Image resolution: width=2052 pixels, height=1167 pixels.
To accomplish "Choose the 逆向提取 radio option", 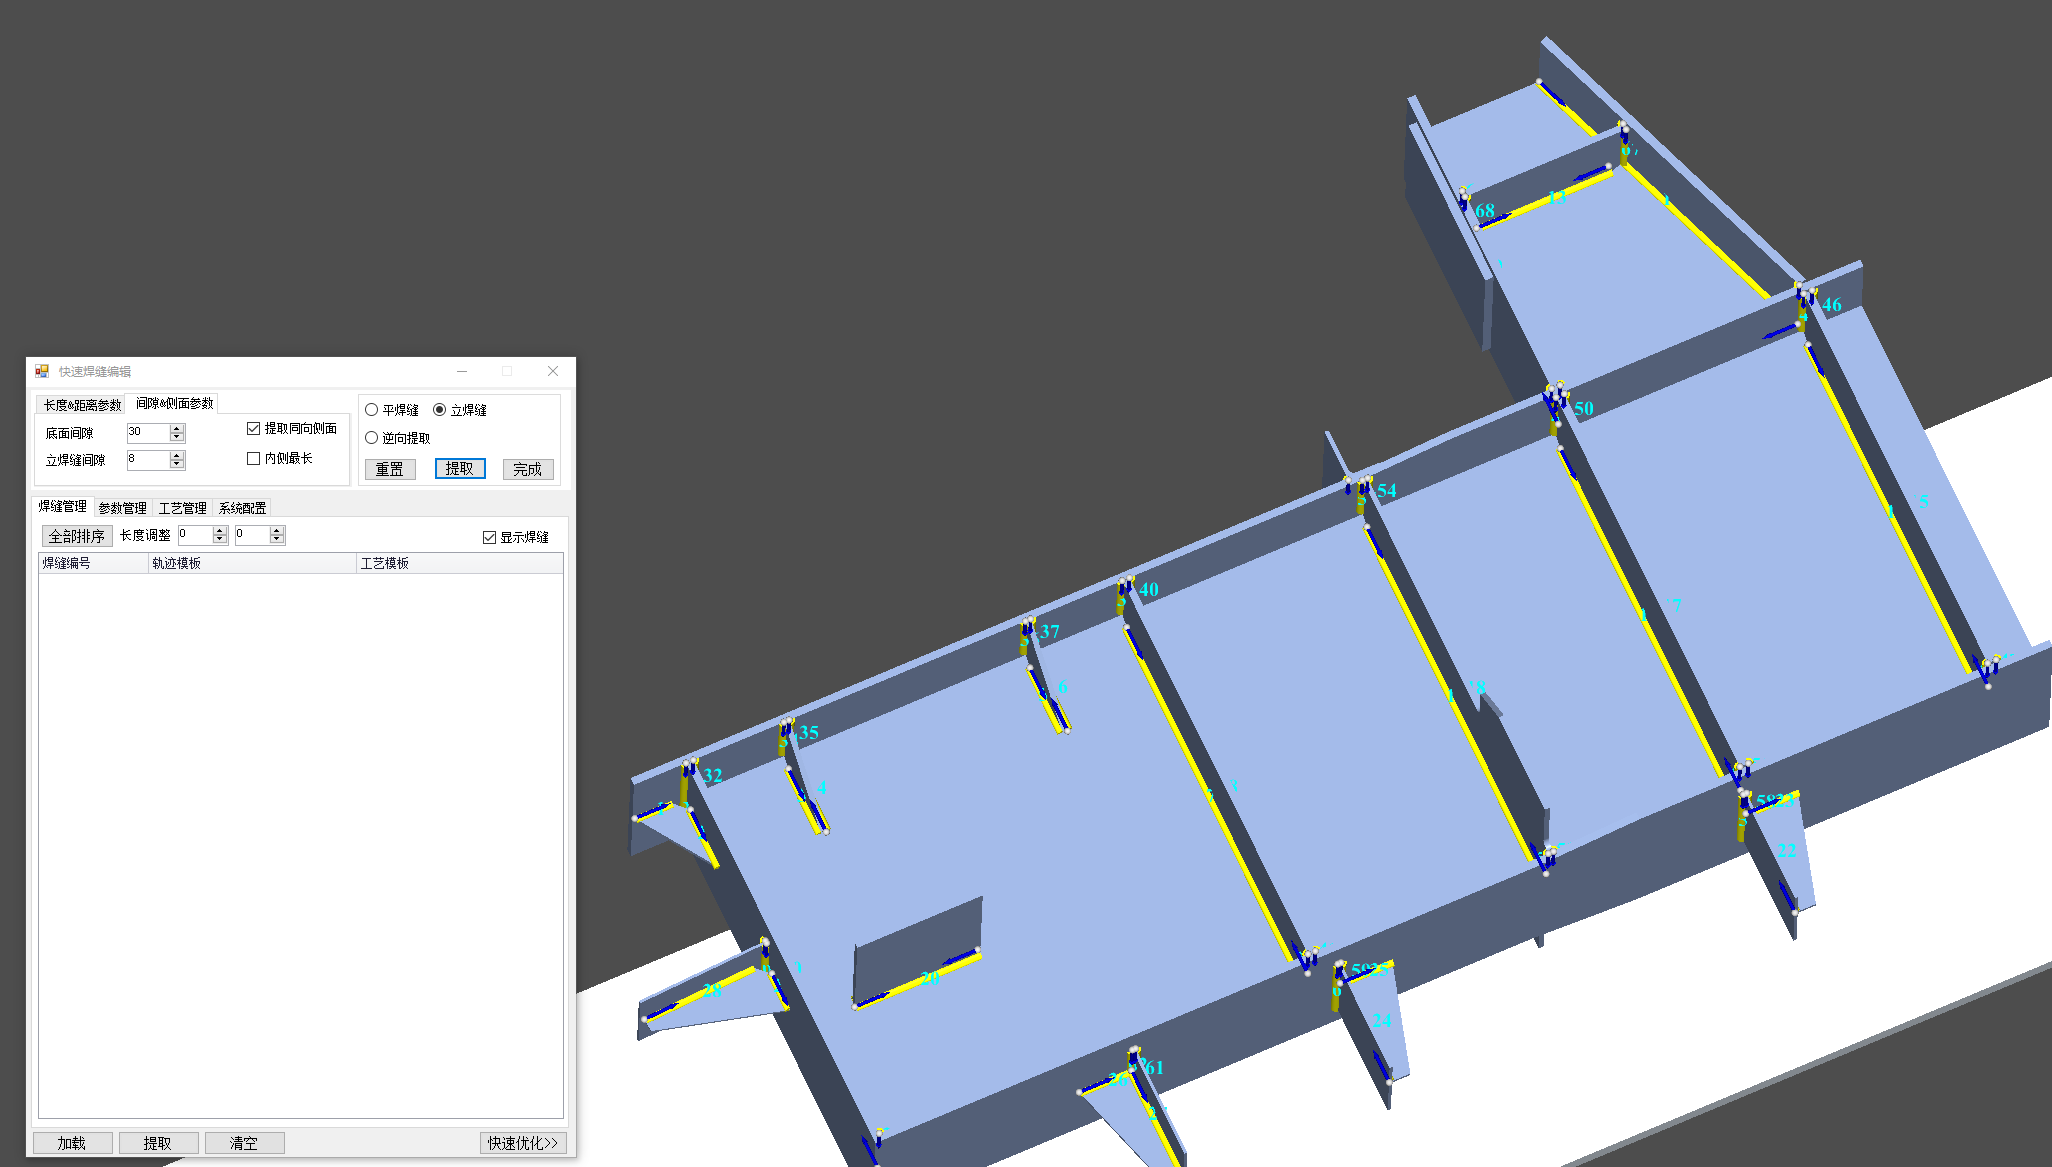I will pos(372,438).
